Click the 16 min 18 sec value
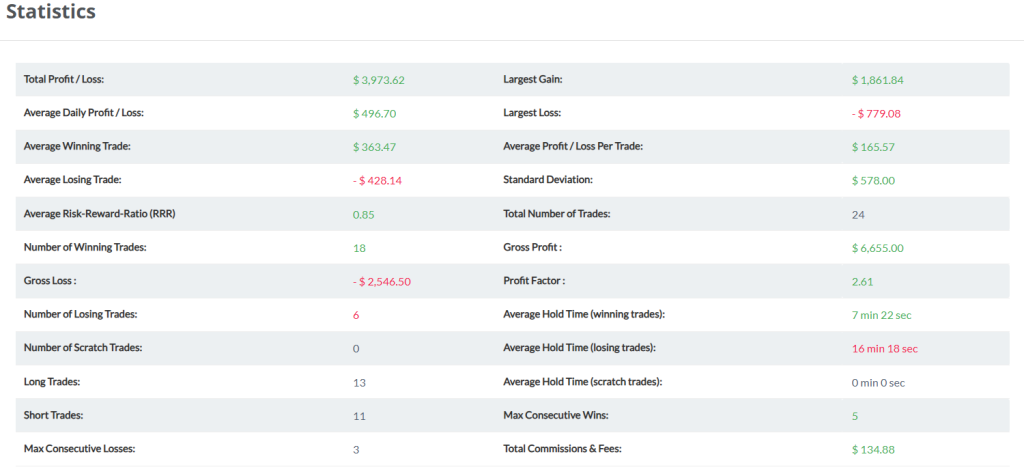The height and width of the screenshot is (476, 1024). (885, 349)
